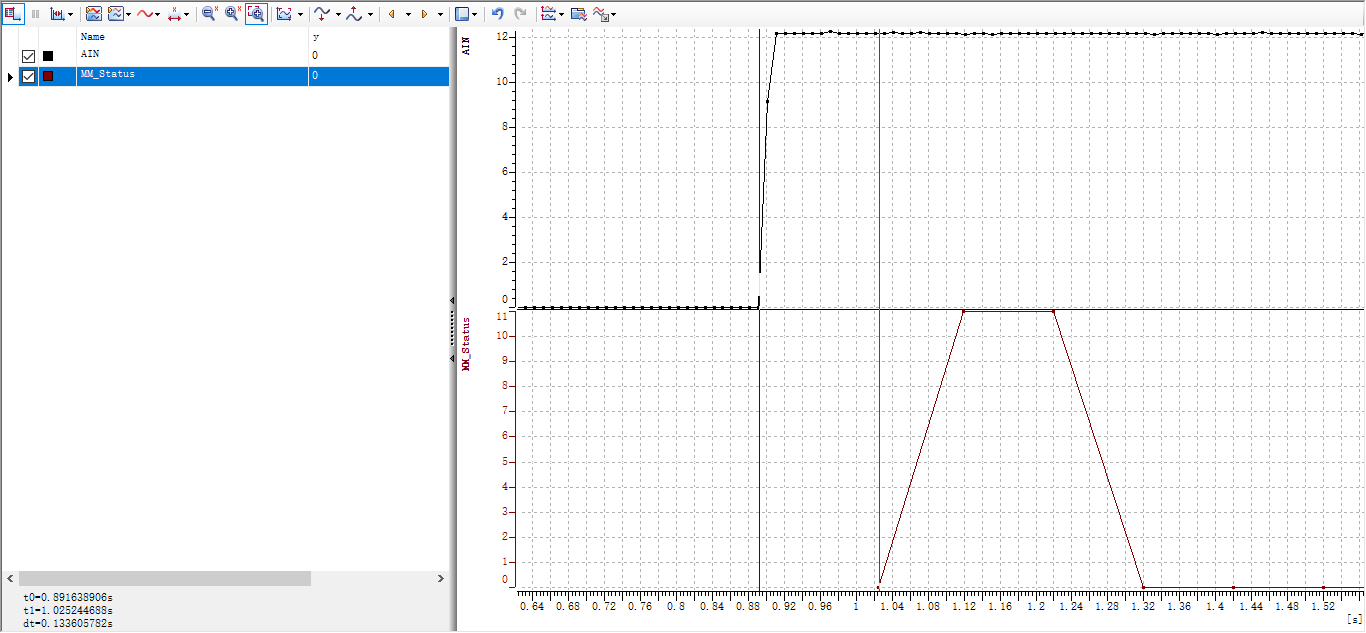Screen dimensions: 1366x633
Task: Click the grey redo arrow
Action: 520,14
